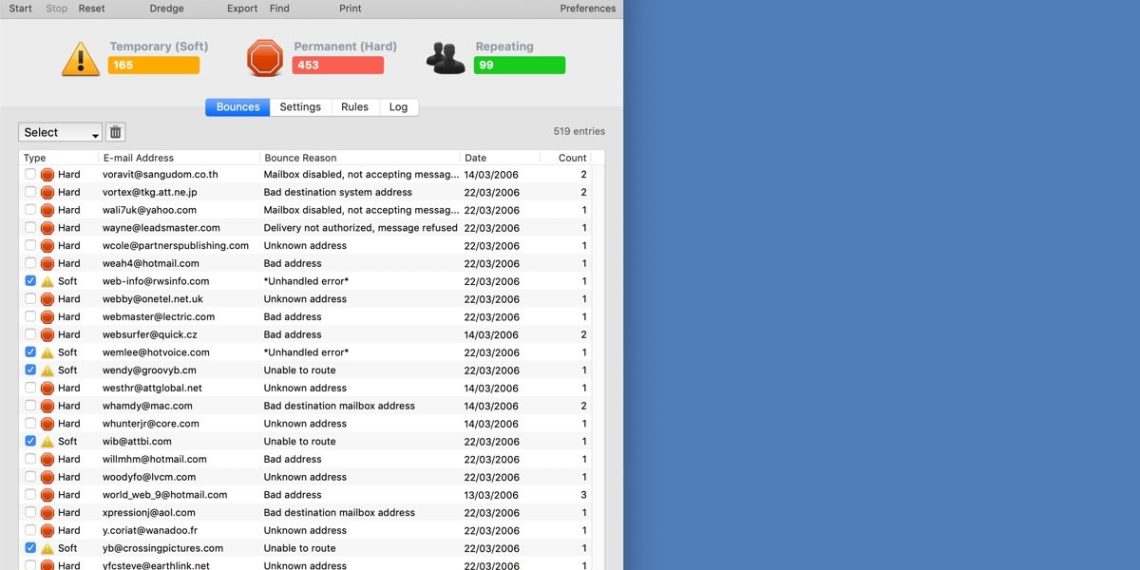
Task: Click Hard bounce icon for world_web_9@hotmail.com
Action: (x=47, y=495)
